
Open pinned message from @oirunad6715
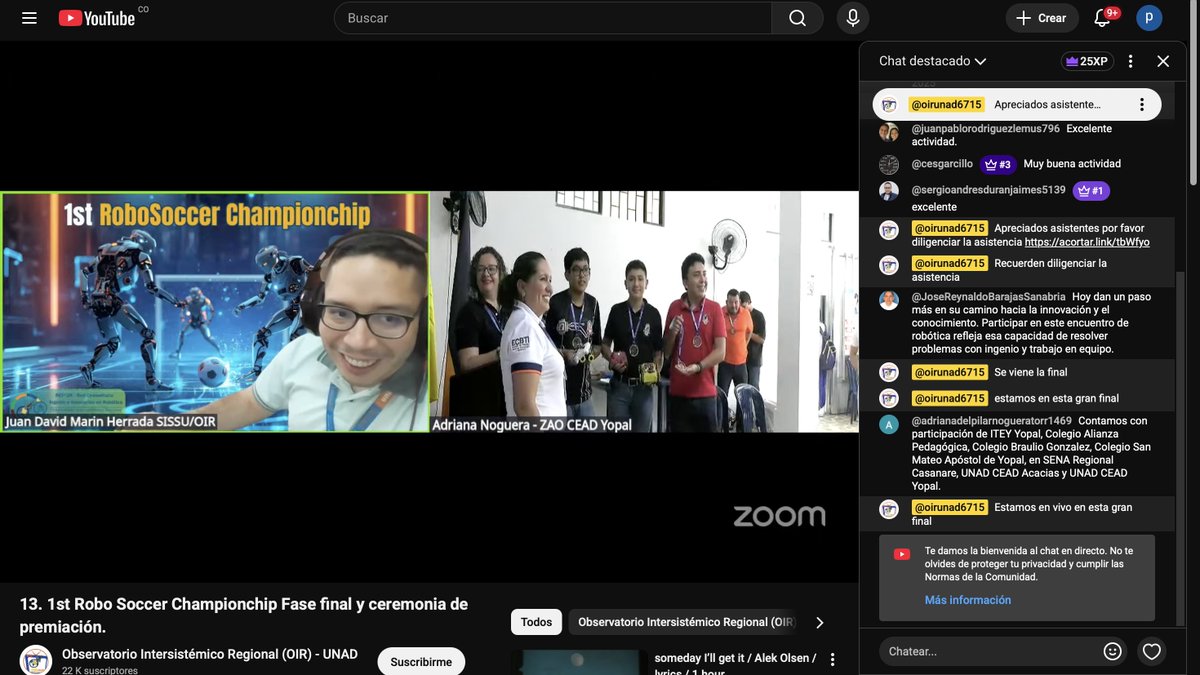1017,104
